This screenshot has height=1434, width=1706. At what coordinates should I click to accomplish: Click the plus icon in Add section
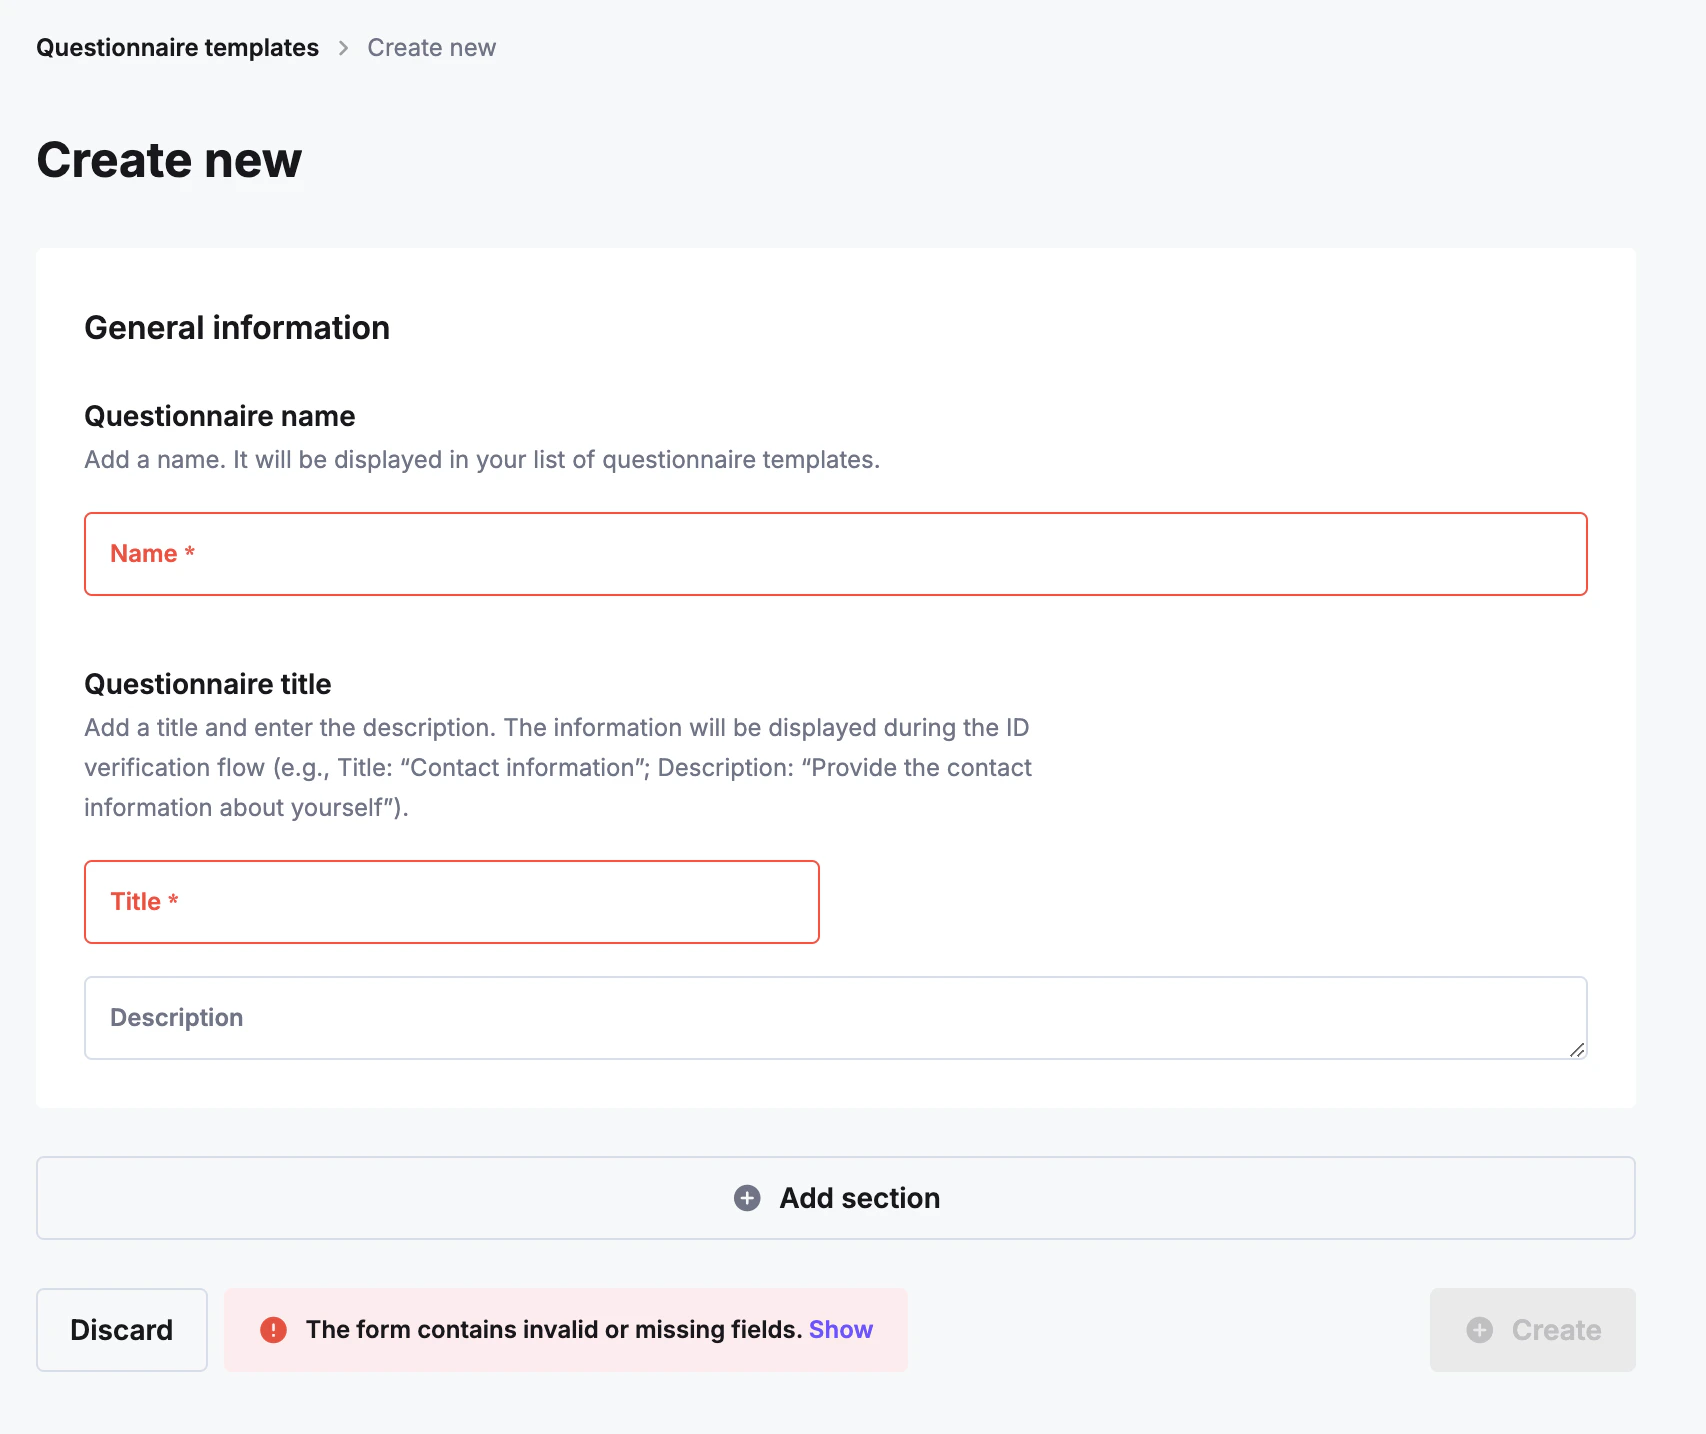(747, 1198)
